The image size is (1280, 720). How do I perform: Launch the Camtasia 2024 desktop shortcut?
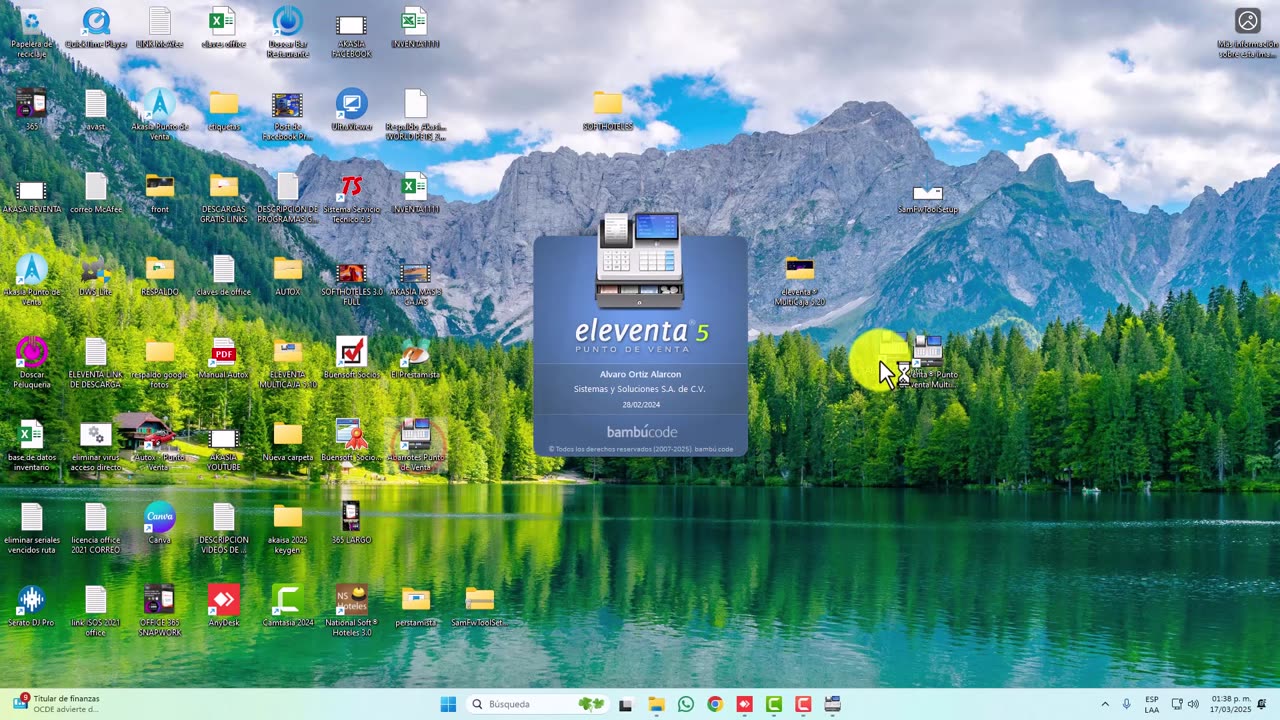click(x=288, y=606)
